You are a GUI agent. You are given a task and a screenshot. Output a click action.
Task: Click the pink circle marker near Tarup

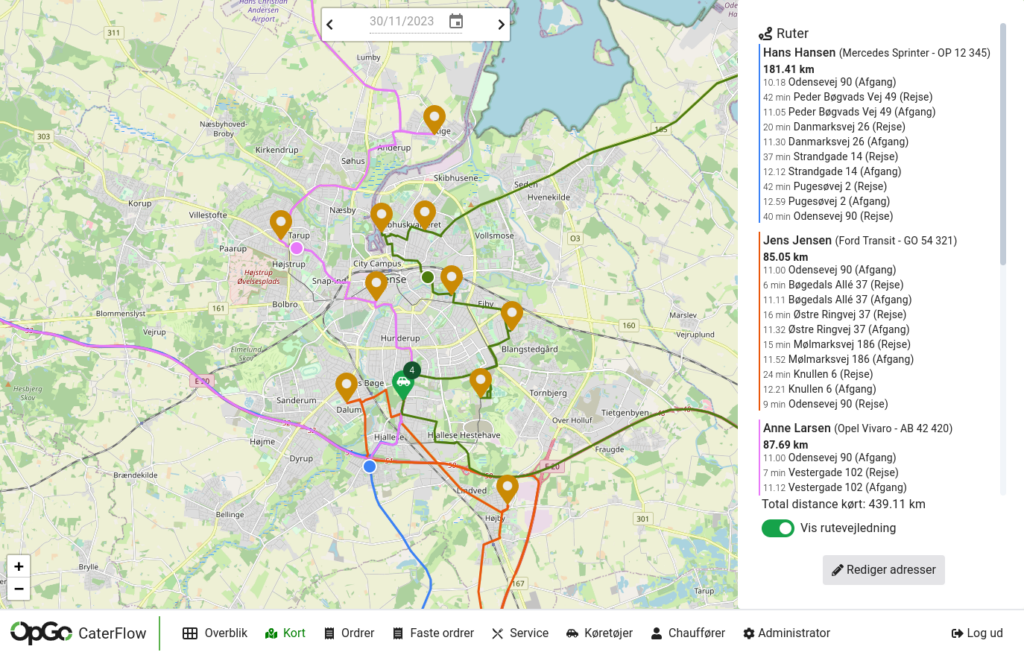pos(296,247)
